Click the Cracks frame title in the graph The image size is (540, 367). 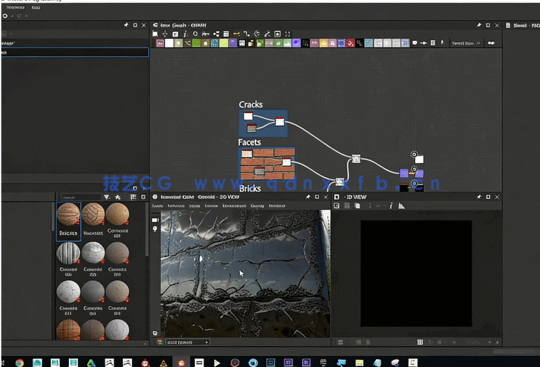pyautogui.click(x=251, y=104)
